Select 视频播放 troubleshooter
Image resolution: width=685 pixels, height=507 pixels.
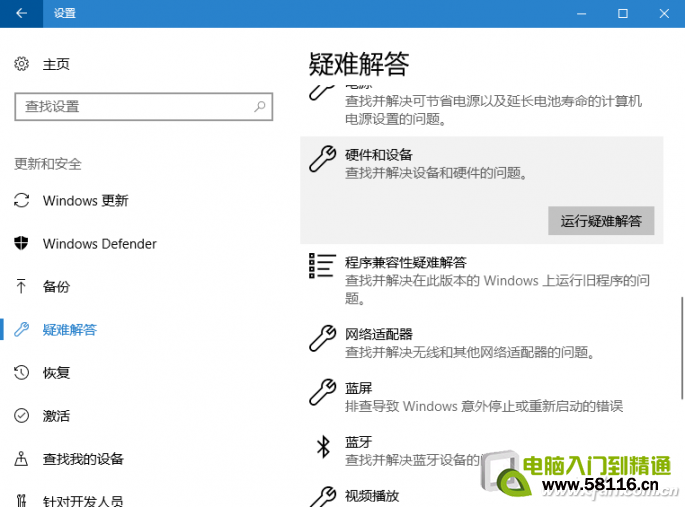click(x=372, y=496)
